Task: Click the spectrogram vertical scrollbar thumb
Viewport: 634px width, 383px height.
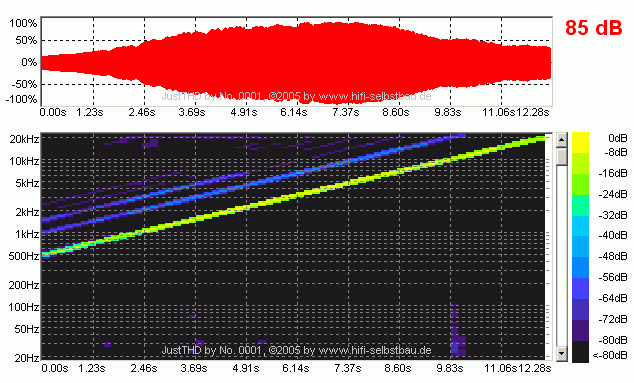Action: pyautogui.click(x=561, y=157)
